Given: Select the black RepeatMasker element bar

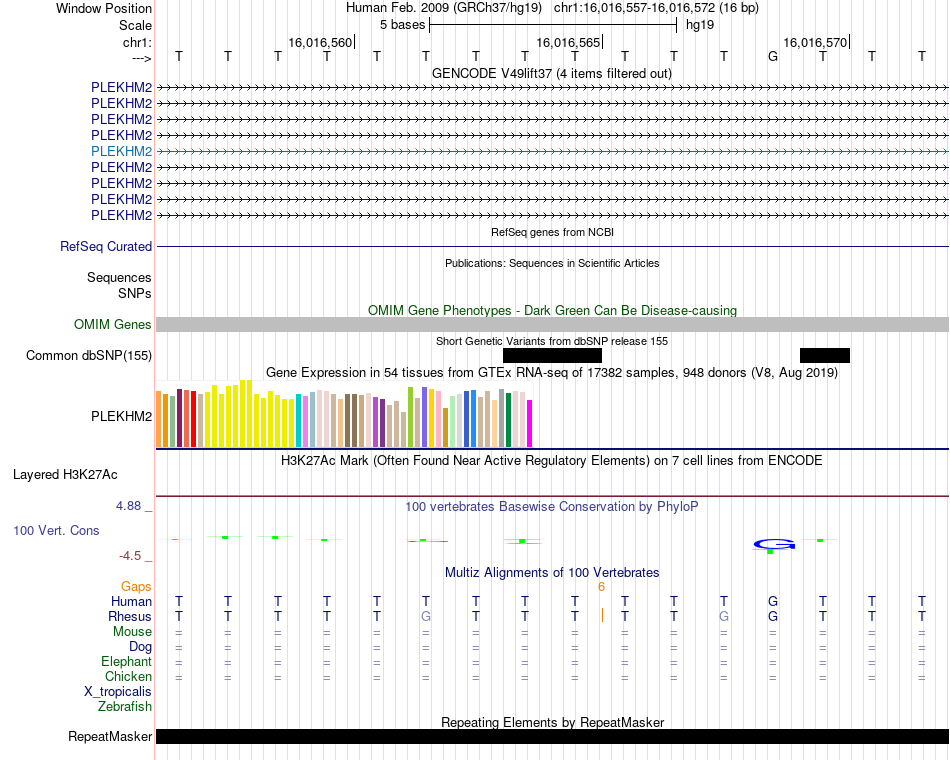Looking at the screenshot, I should tap(552, 737).
